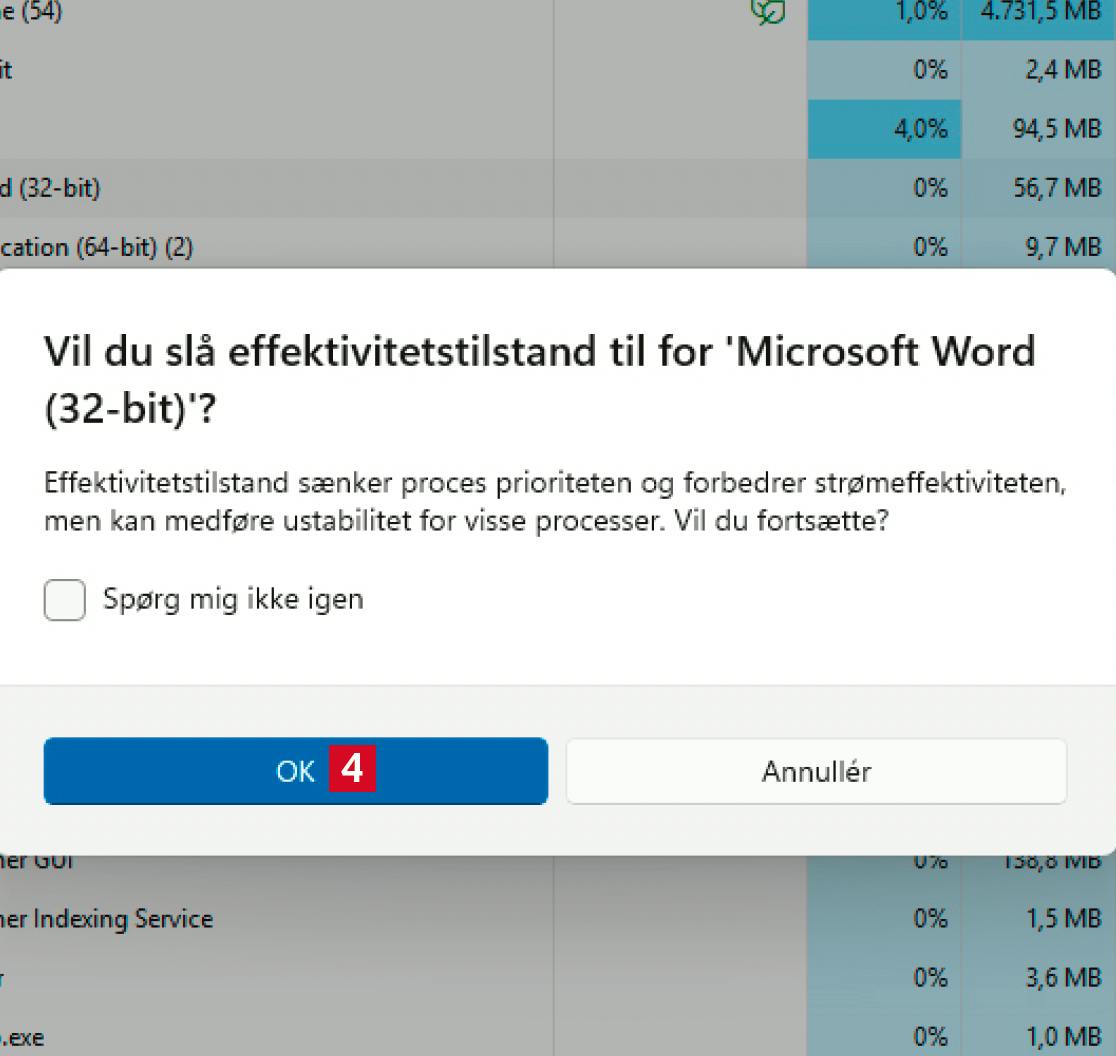Confirm efficiency mode with OK button
The width and height of the screenshot is (1116, 1056).
click(x=295, y=771)
